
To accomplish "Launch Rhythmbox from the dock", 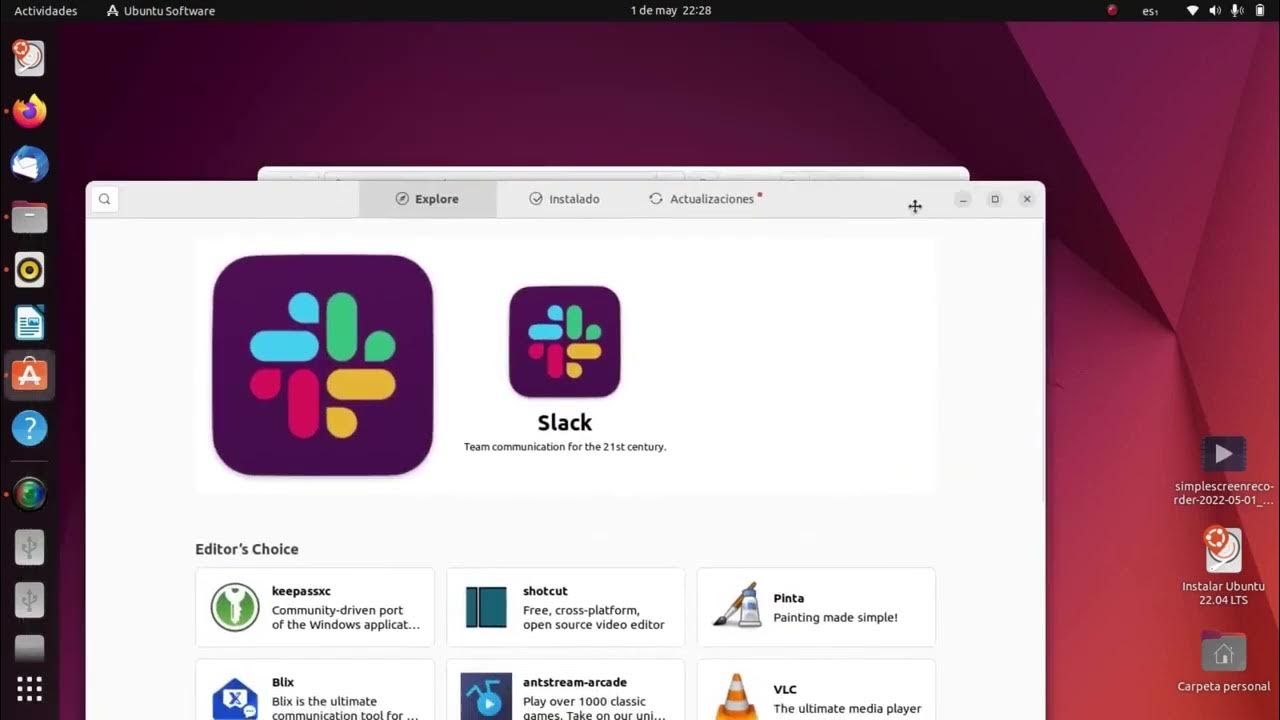I will [29, 270].
